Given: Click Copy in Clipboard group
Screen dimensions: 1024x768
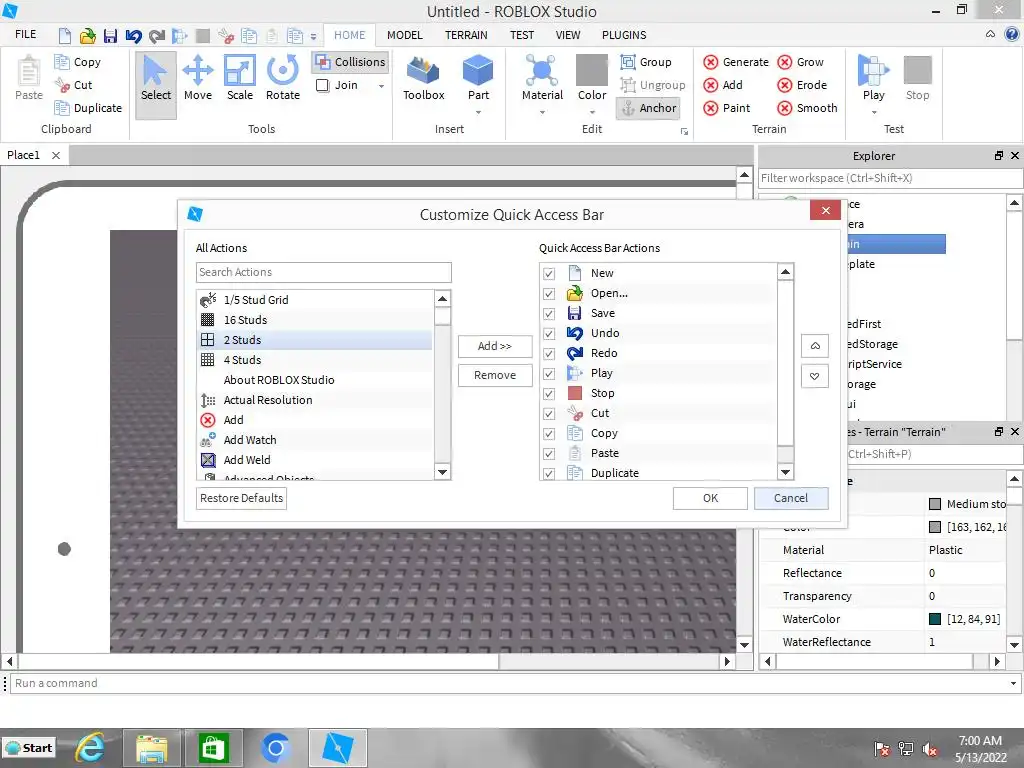Looking at the screenshot, I should 78,62.
